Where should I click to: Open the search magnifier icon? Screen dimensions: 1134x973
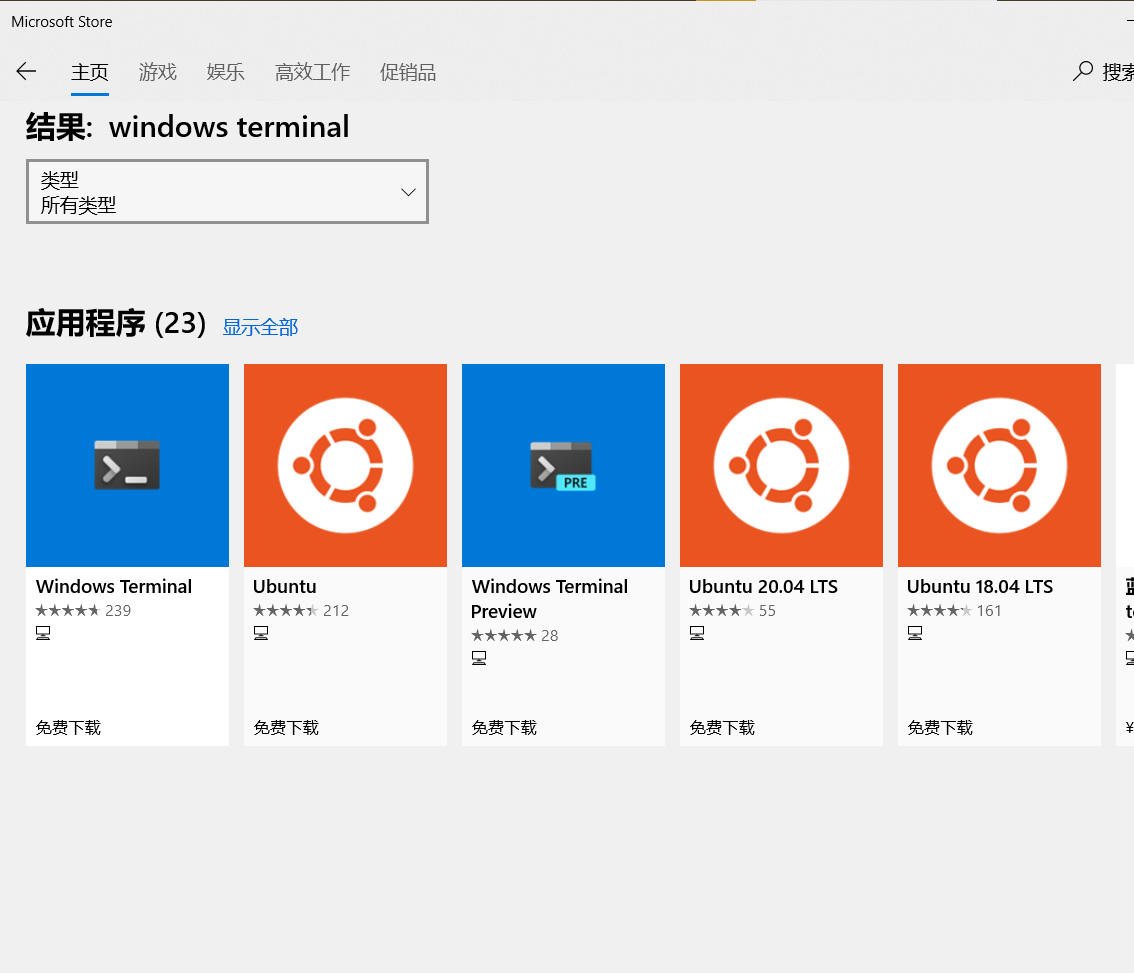[x=1082, y=71]
